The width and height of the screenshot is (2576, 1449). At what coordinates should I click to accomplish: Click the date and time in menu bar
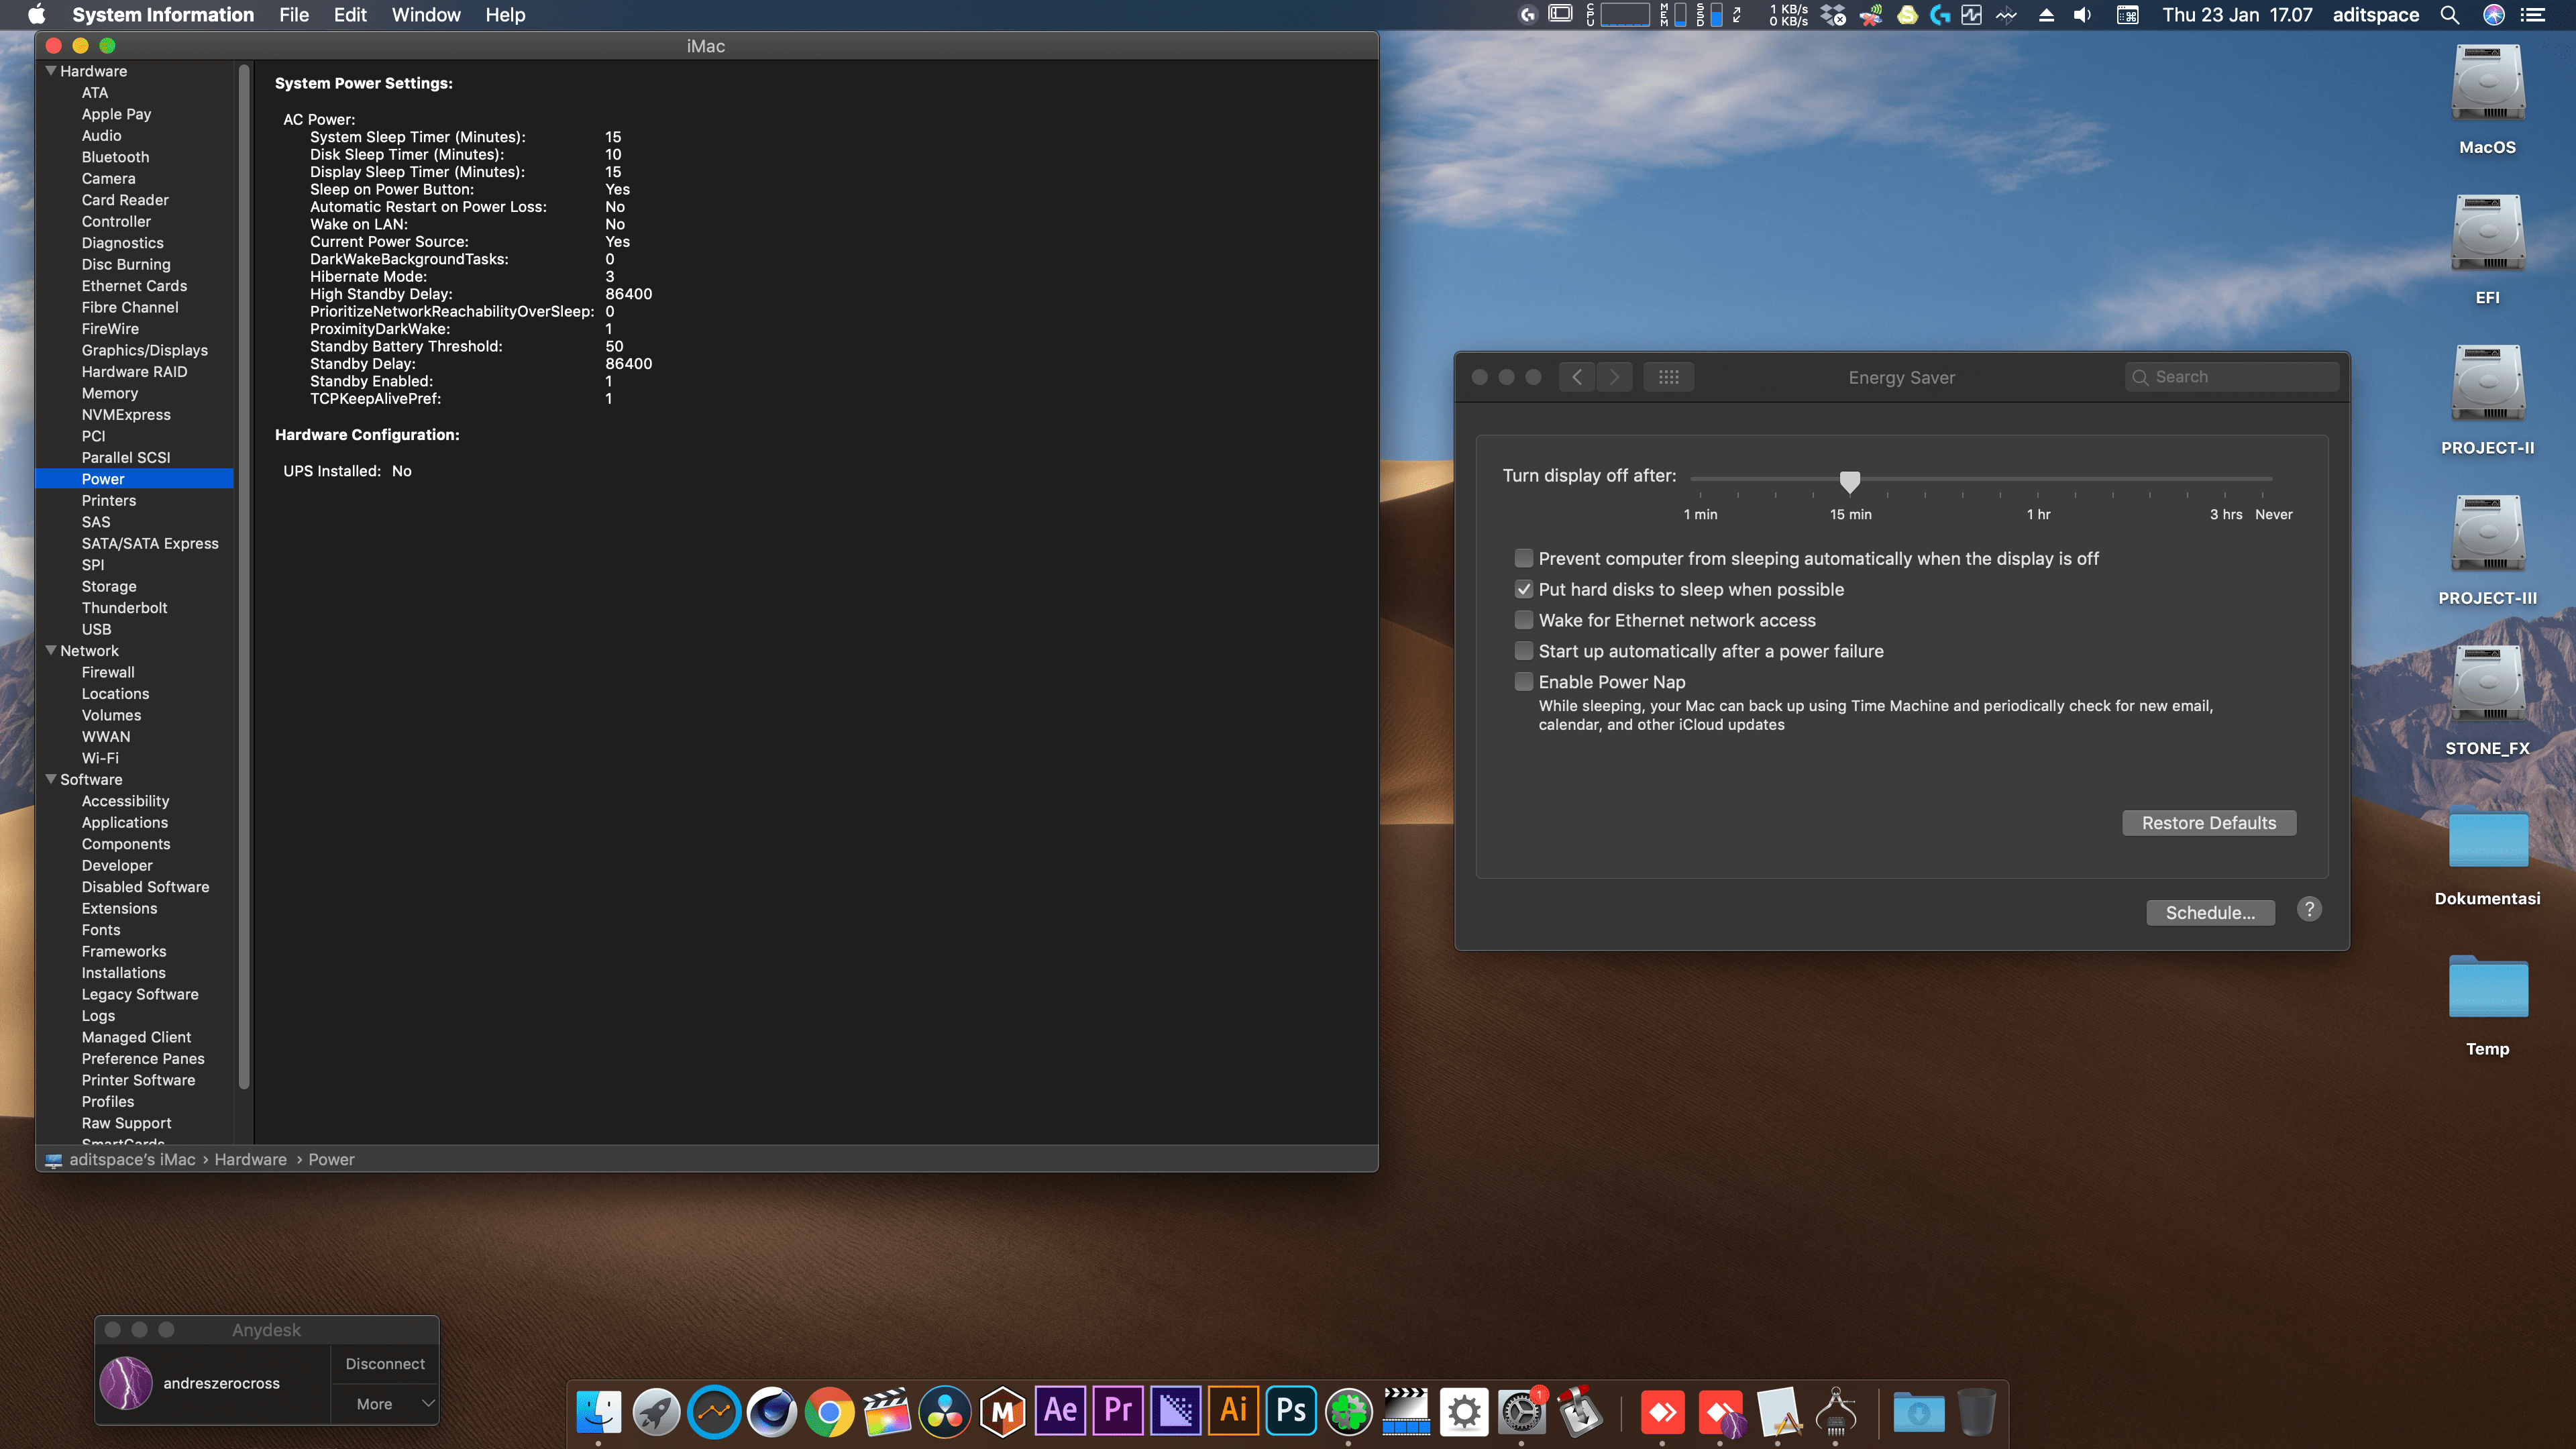click(x=2237, y=15)
